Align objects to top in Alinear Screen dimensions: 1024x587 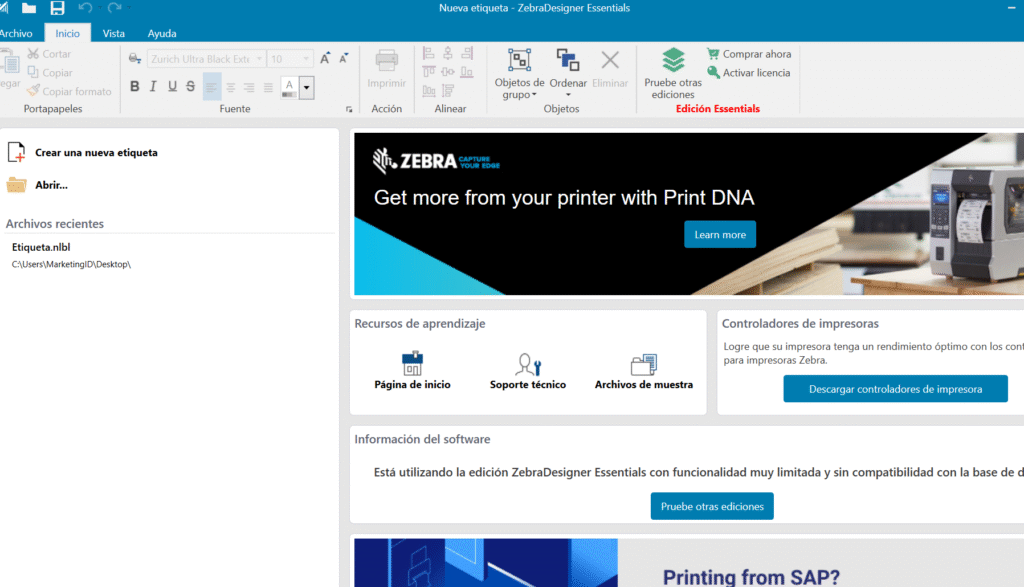pos(428,72)
